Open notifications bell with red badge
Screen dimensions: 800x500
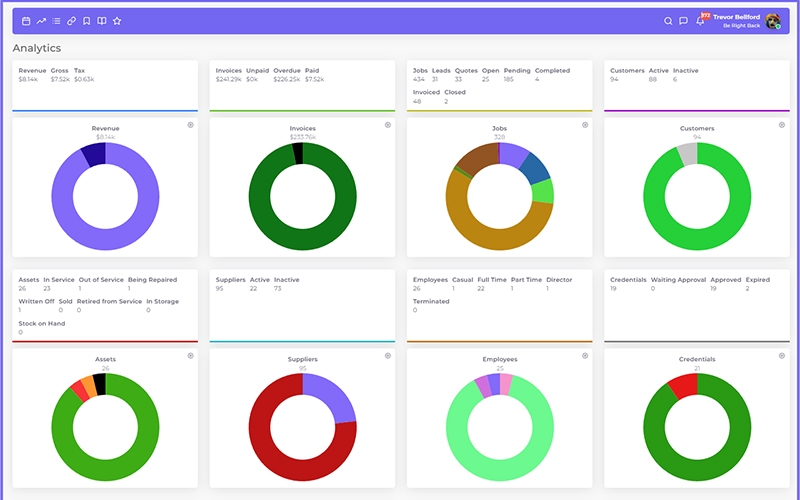click(701, 20)
